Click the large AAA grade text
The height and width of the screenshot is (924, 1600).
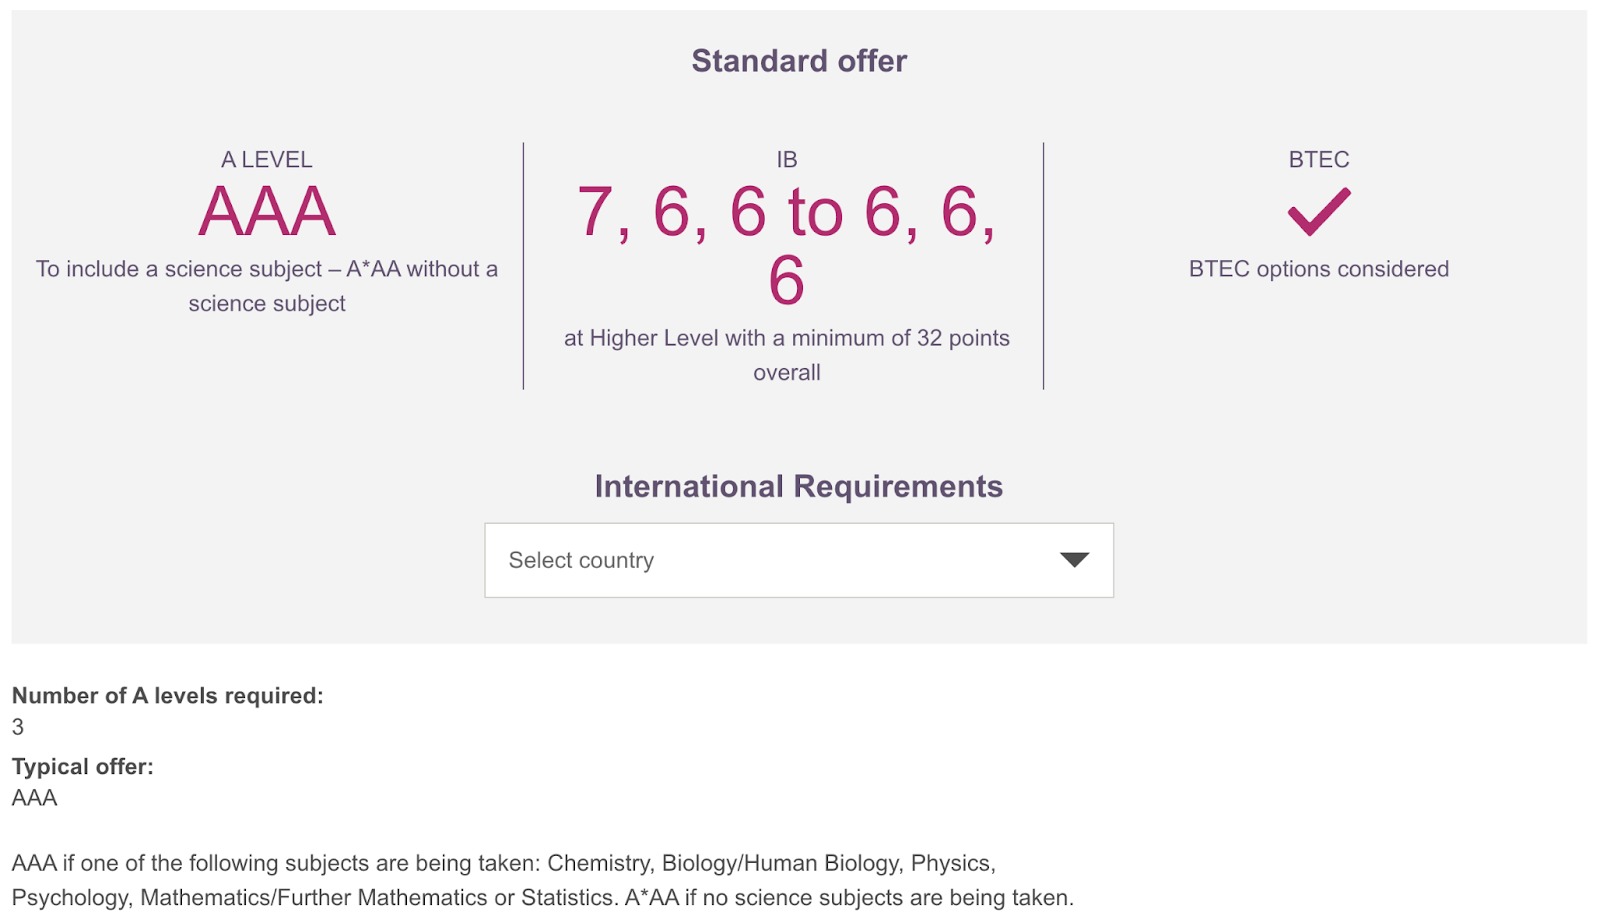tap(266, 212)
